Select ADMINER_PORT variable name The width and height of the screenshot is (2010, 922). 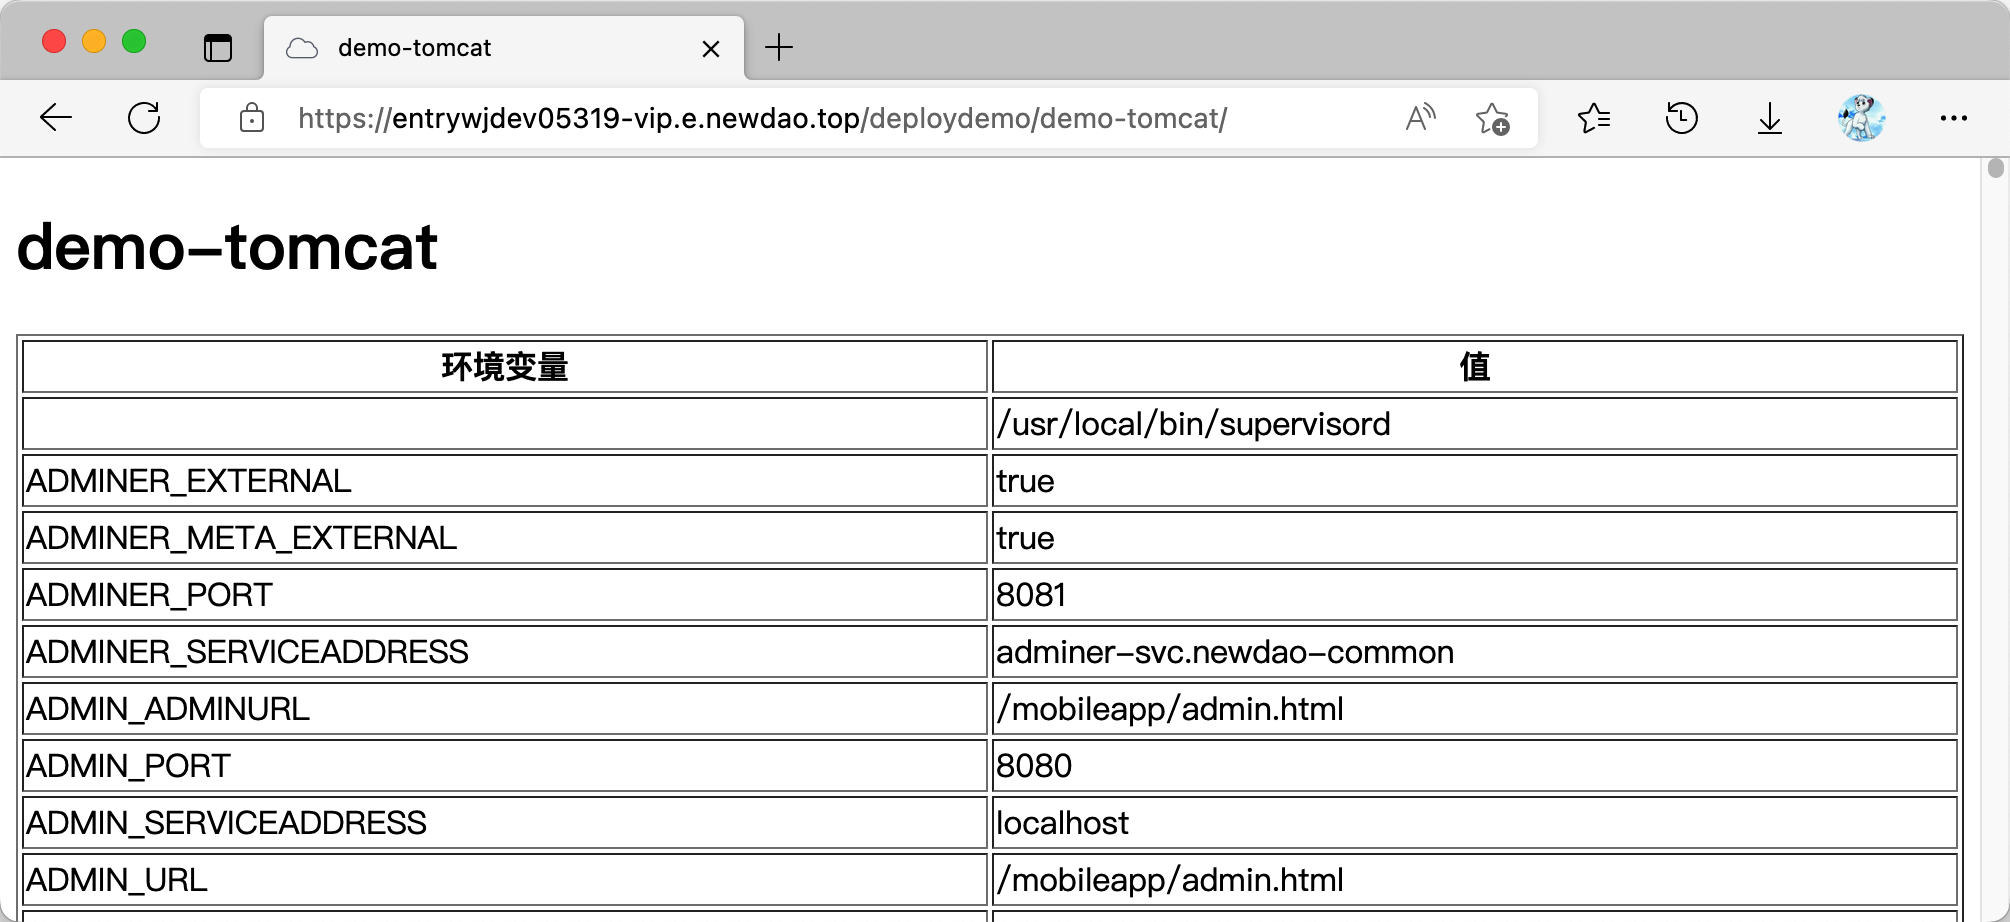point(149,595)
